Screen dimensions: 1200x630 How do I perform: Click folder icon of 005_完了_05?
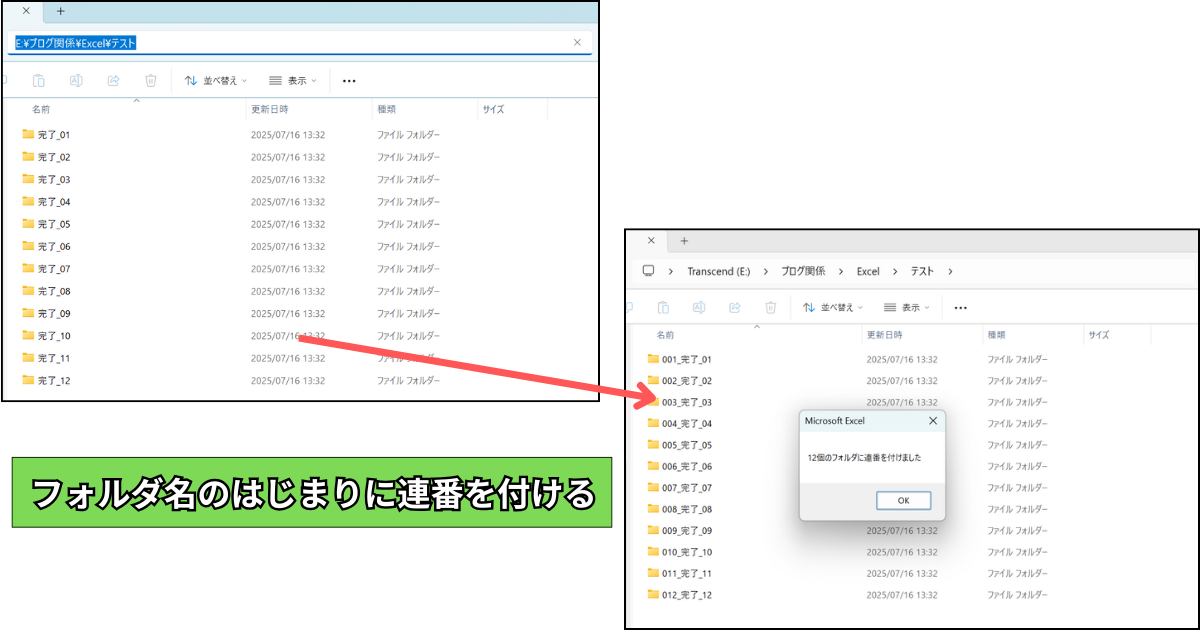653,445
